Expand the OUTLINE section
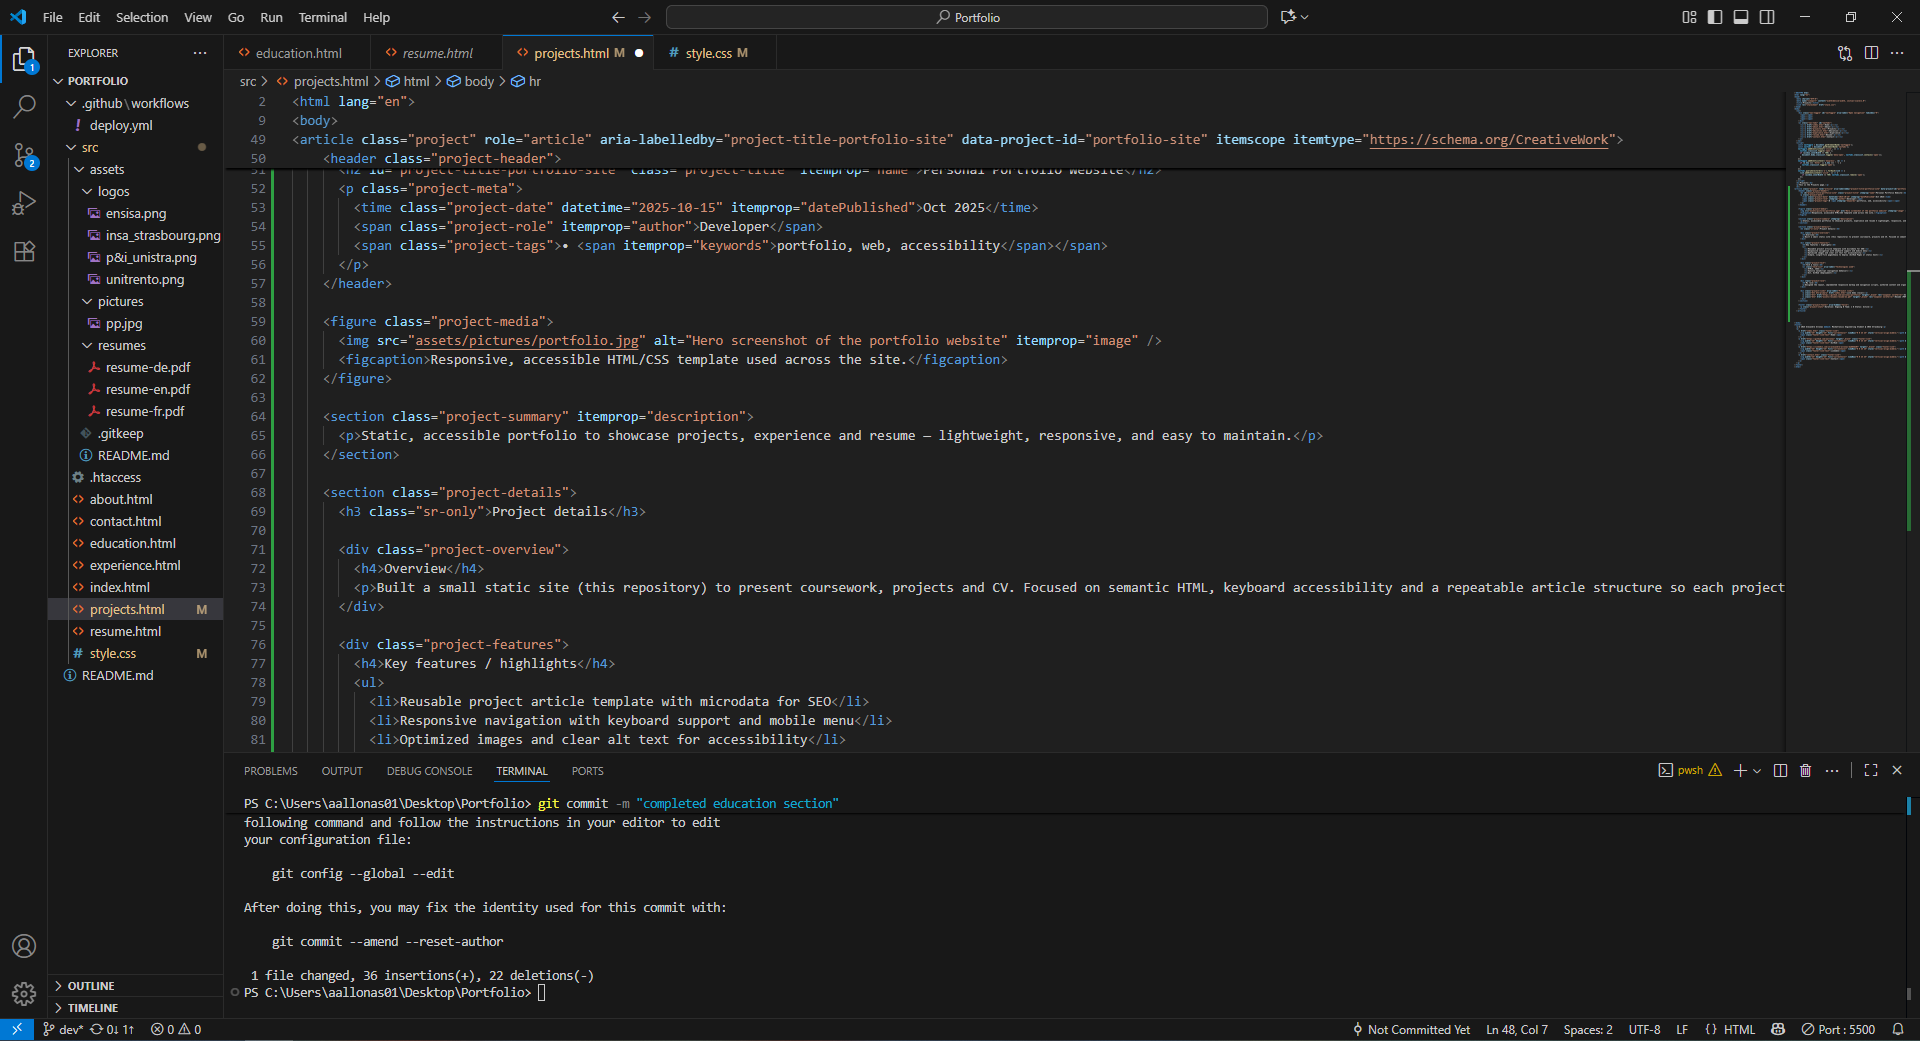This screenshot has height=1041, width=1920. [90, 986]
